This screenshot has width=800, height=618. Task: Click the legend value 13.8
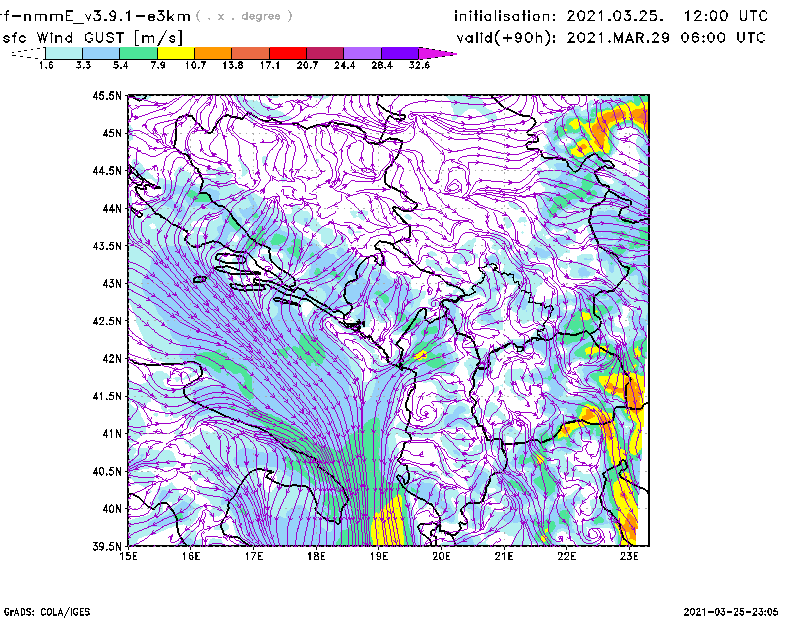pyautogui.click(x=233, y=65)
